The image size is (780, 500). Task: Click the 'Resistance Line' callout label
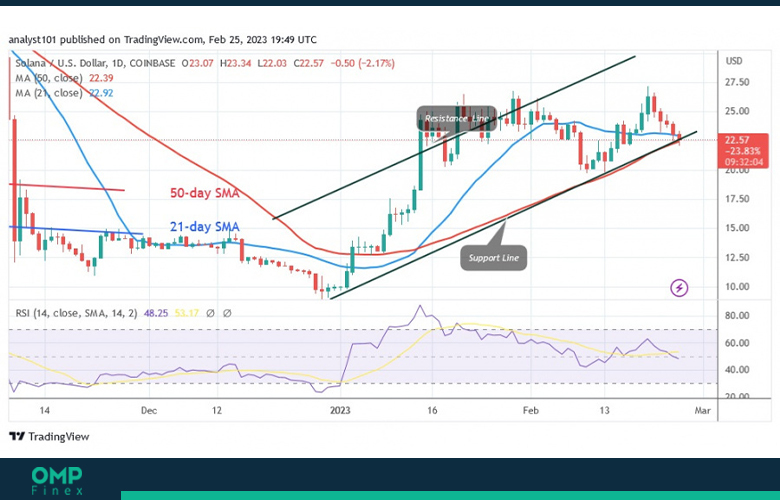[456, 118]
